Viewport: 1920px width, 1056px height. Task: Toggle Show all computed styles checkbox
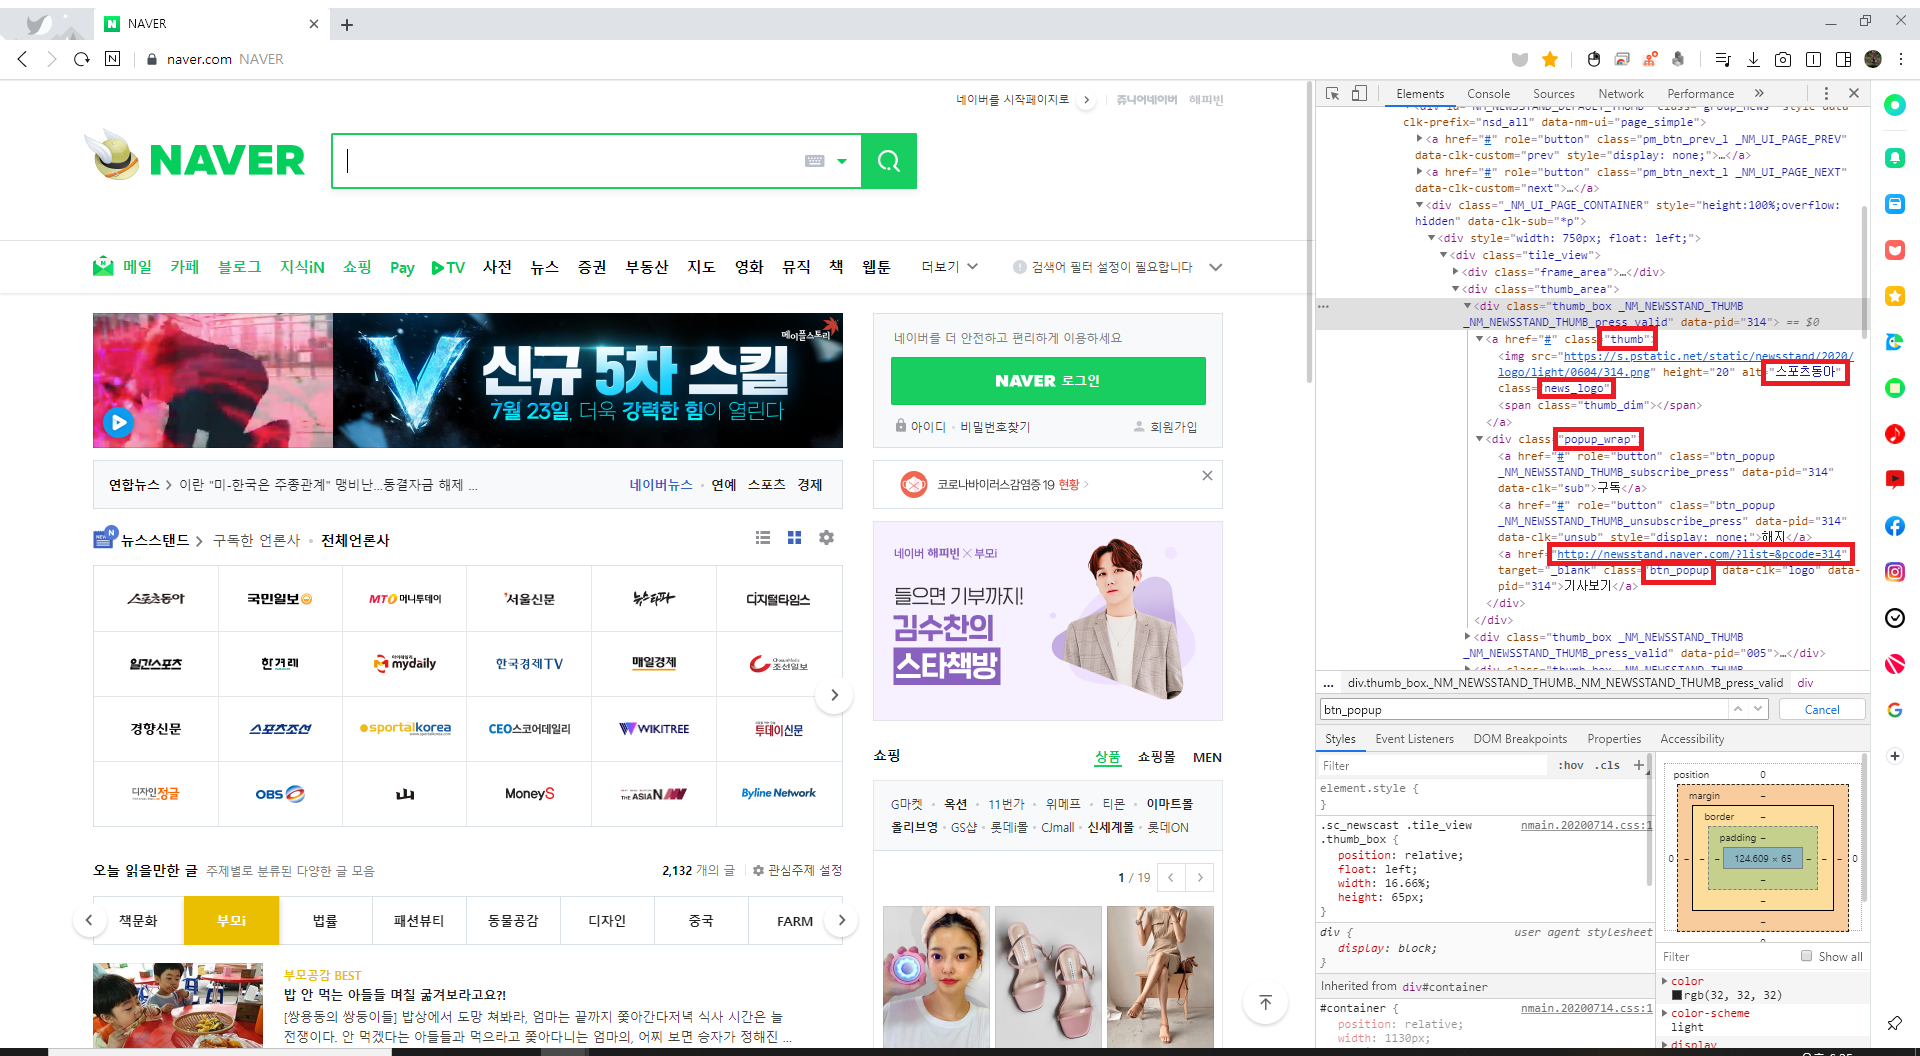1806,956
